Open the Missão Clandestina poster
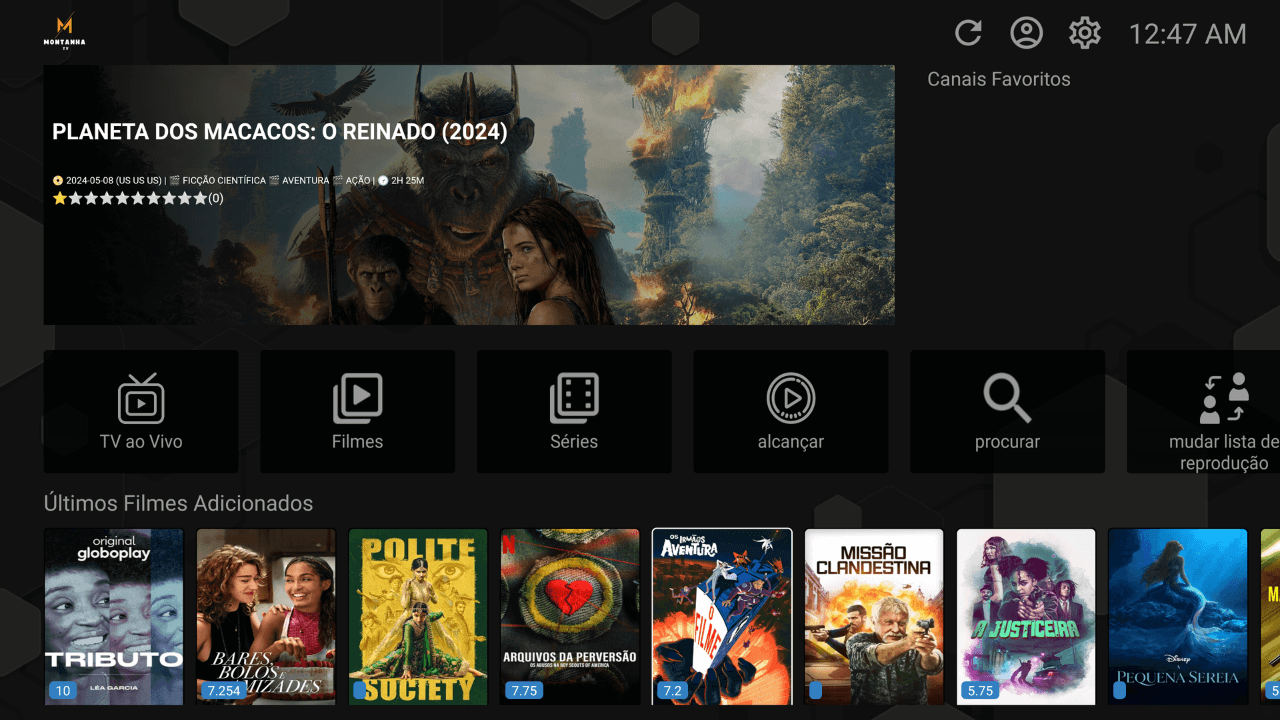Screen dimensions: 1280x720 pyautogui.click(x=874, y=617)
